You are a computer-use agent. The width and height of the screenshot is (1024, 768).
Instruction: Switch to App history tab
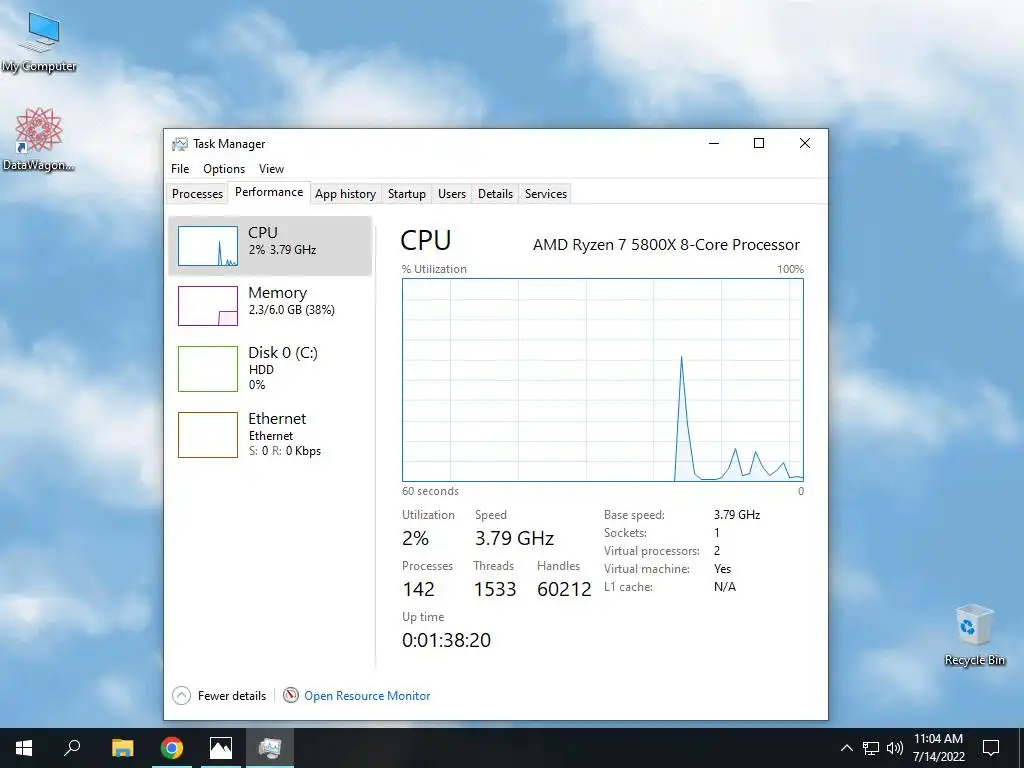coord(345,194)
